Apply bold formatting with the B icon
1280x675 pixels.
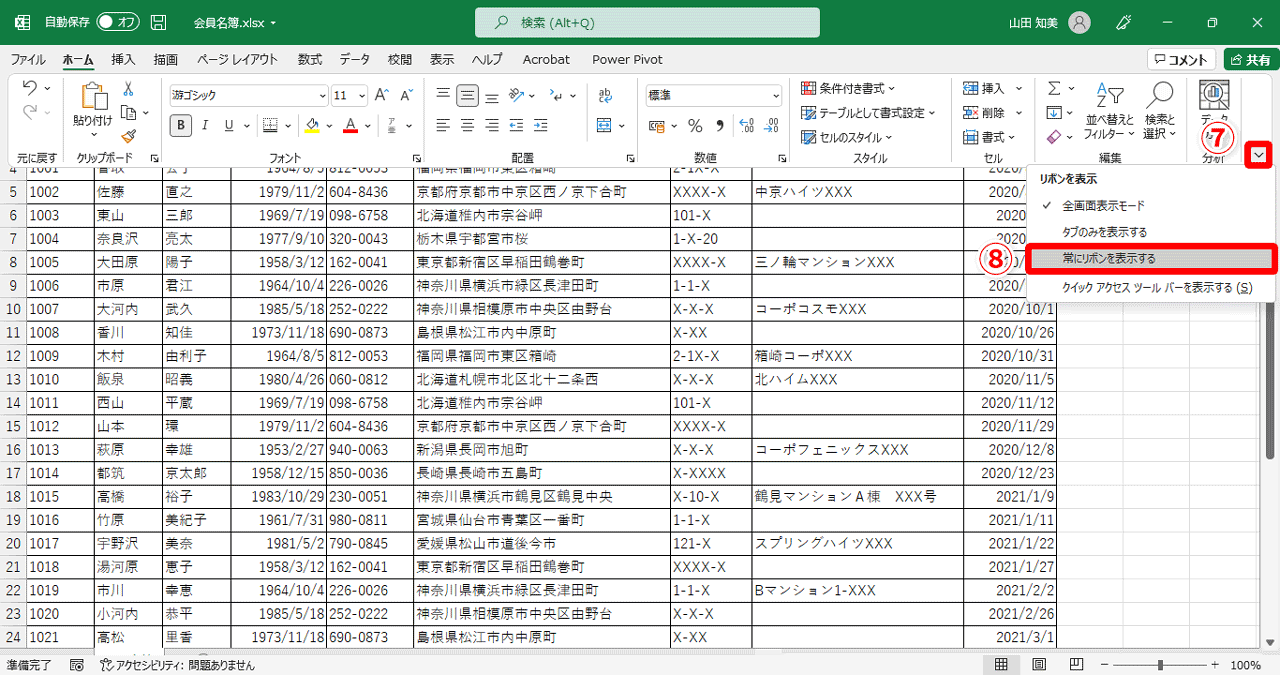pyautogui.click(x=180, y=125)
